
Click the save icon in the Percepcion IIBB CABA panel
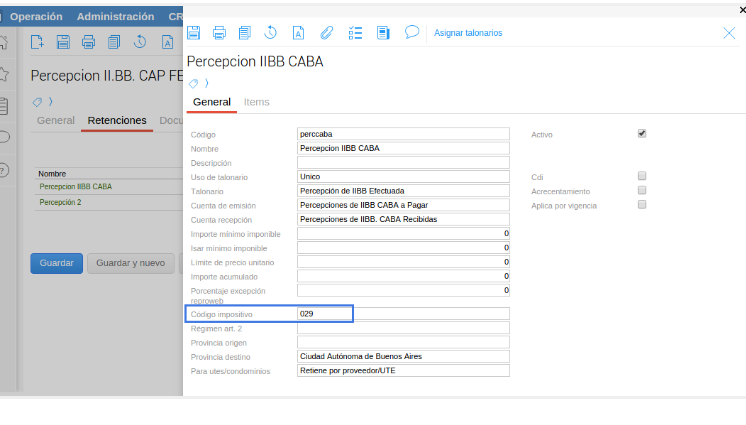[x=194, y=33]
